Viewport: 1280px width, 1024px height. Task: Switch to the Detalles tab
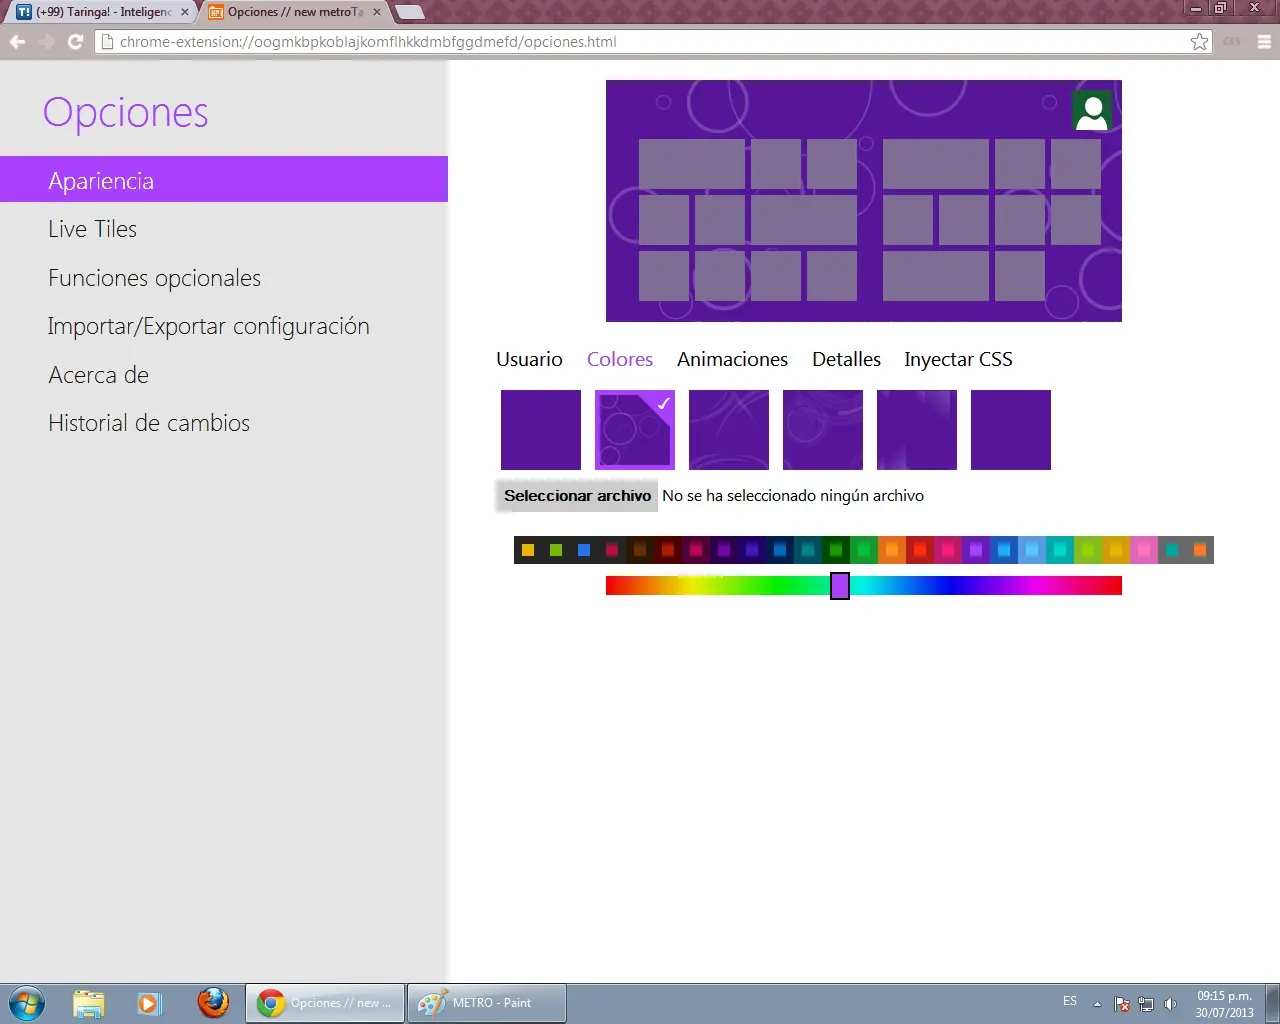pyautogui.click(x=846, y=359)
